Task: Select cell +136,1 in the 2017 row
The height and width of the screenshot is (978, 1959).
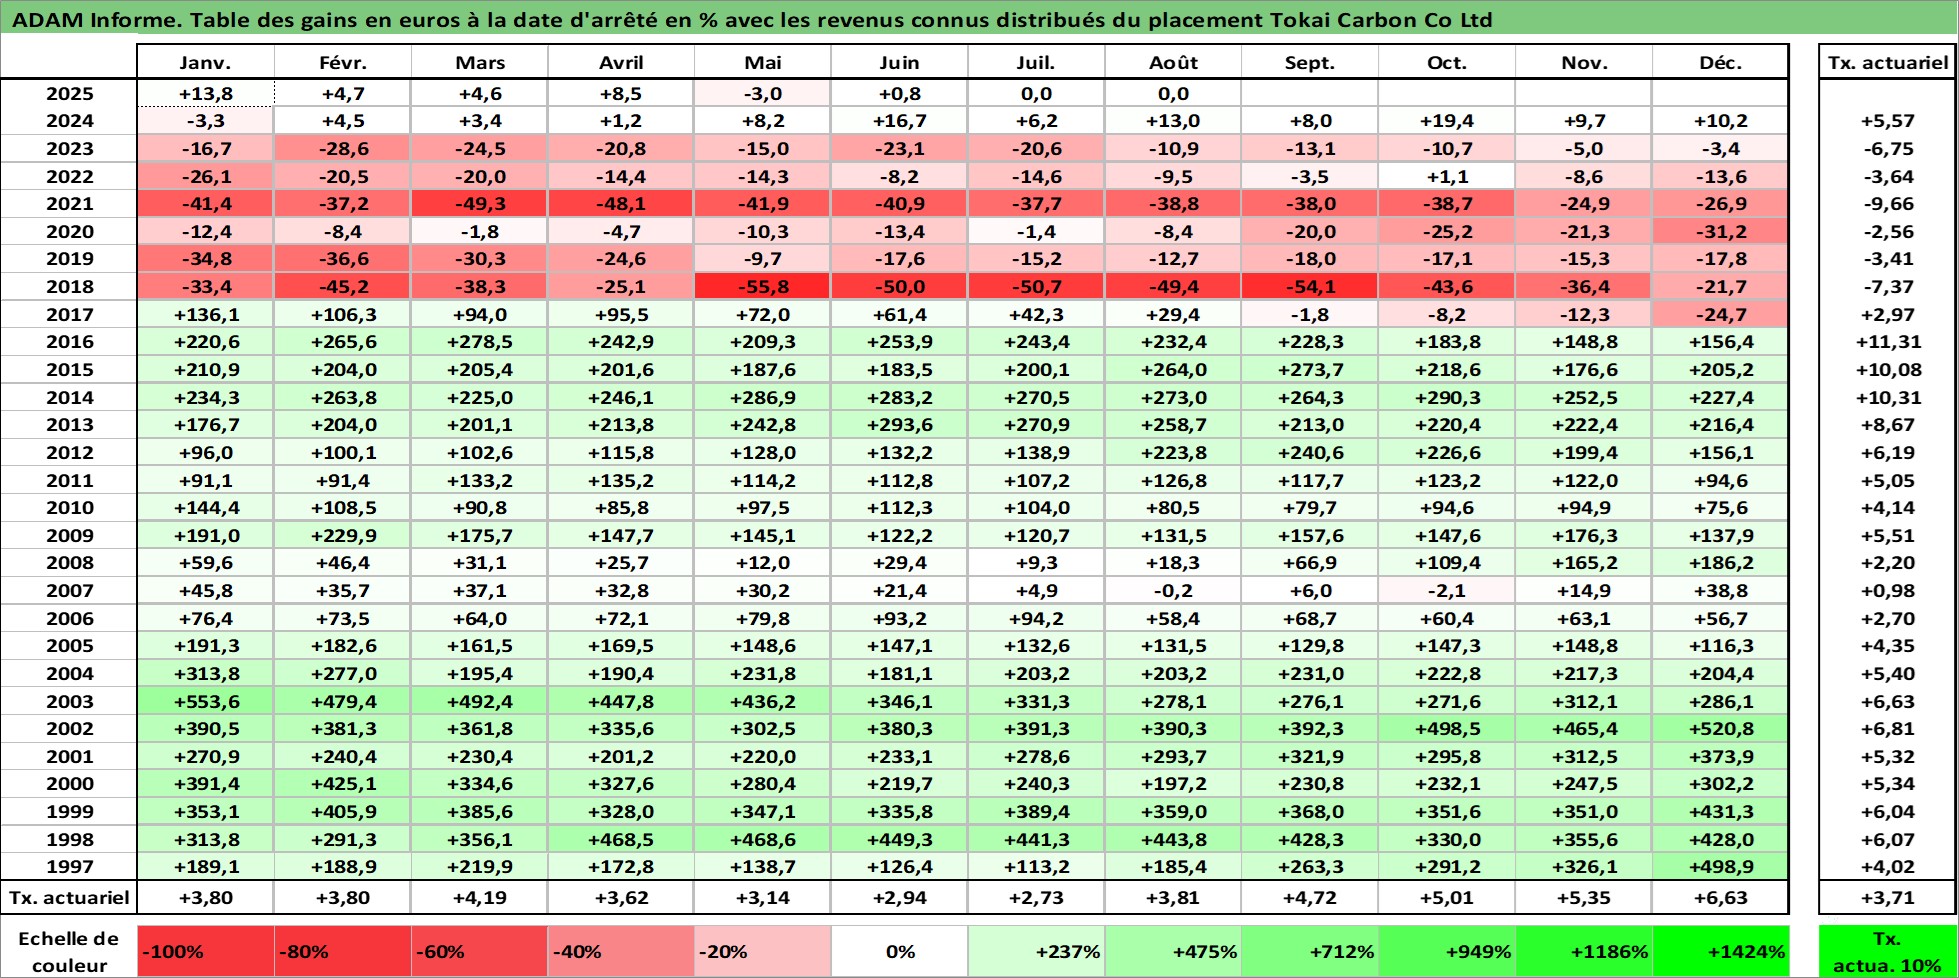Action: click(x=205, y=314)
